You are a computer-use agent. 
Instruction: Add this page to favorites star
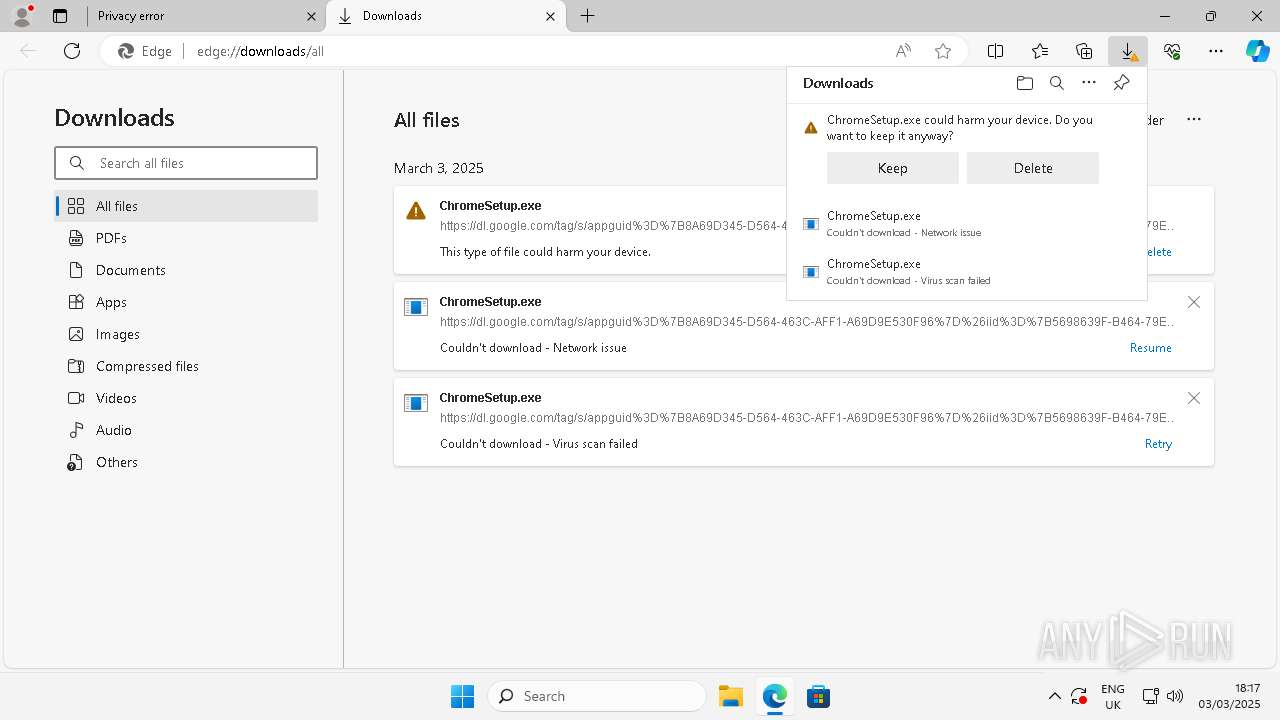(x=943, y=51)
